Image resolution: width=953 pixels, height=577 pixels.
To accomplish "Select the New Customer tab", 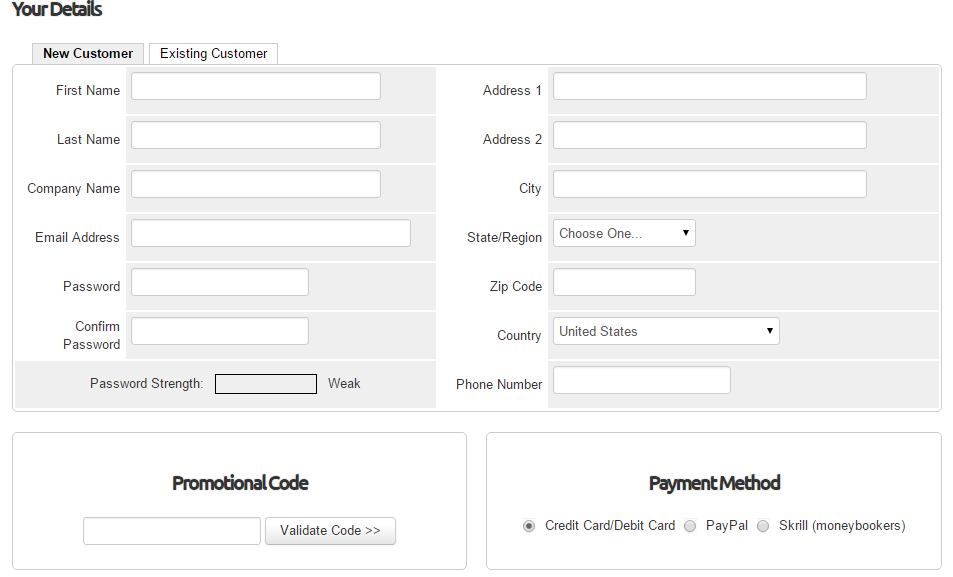I will (x=88, y=54).
